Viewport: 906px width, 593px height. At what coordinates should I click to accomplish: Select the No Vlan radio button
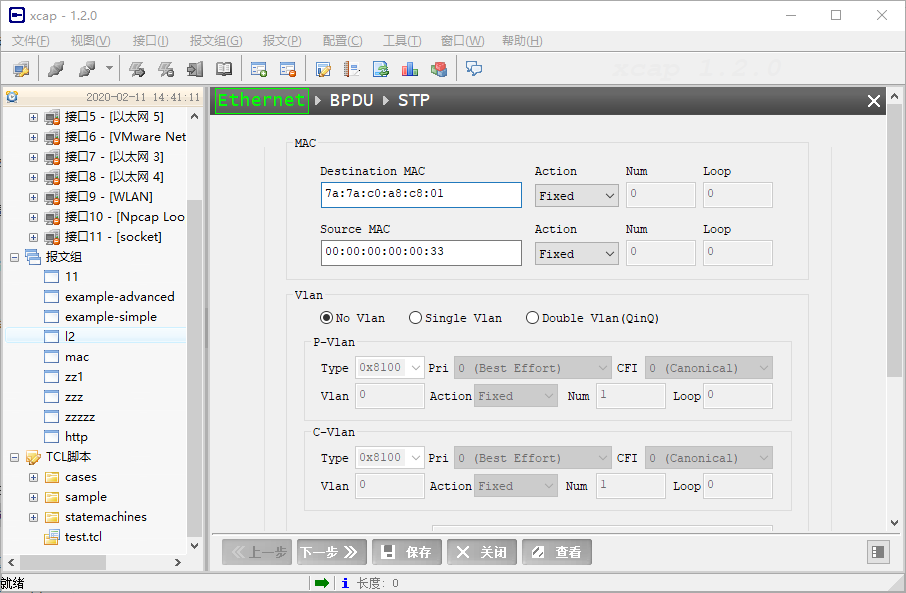tap(326, 318)
